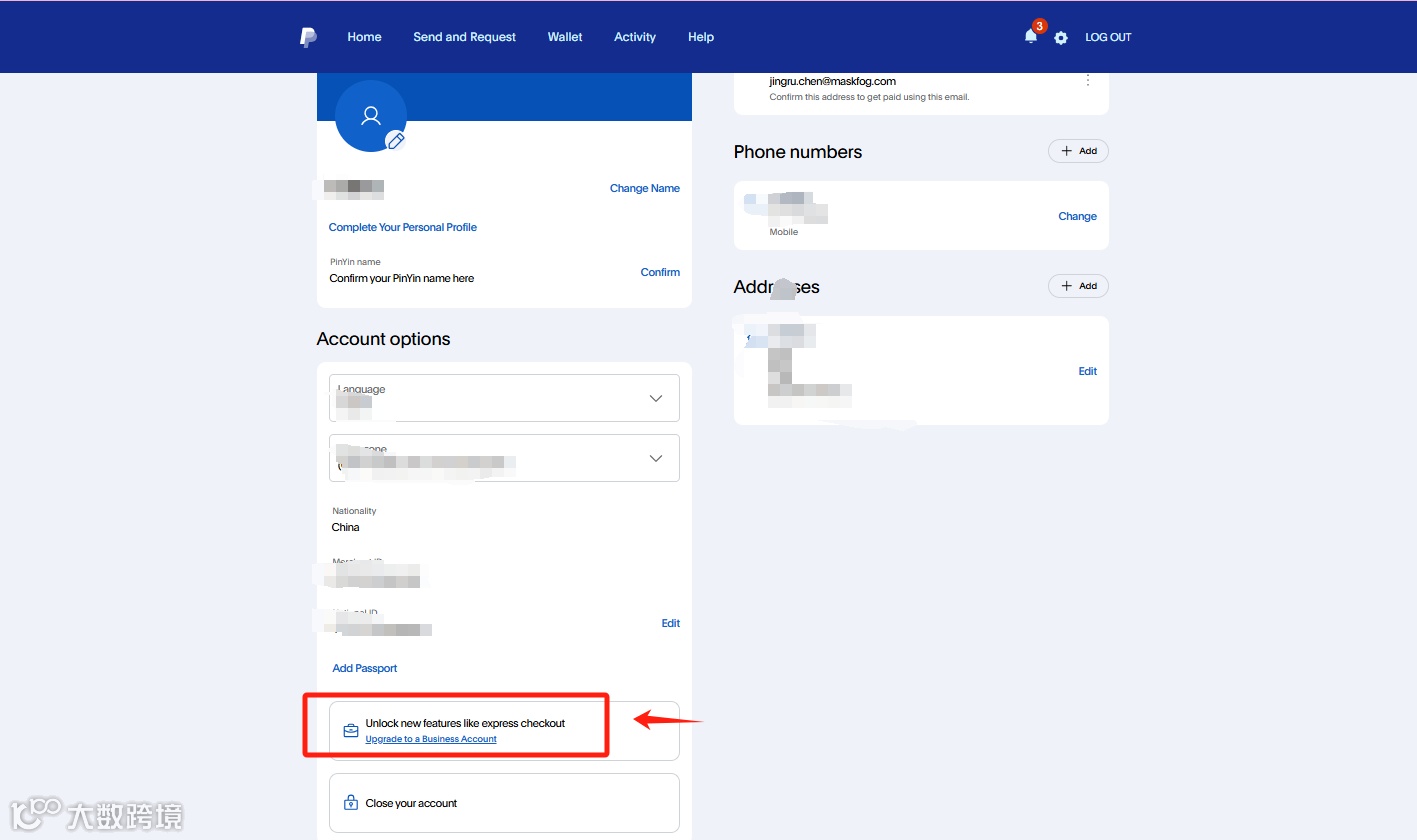Open the email options three-dot menu
The width and height of the screenshot is (1417, 840).
pos(1088,80)
